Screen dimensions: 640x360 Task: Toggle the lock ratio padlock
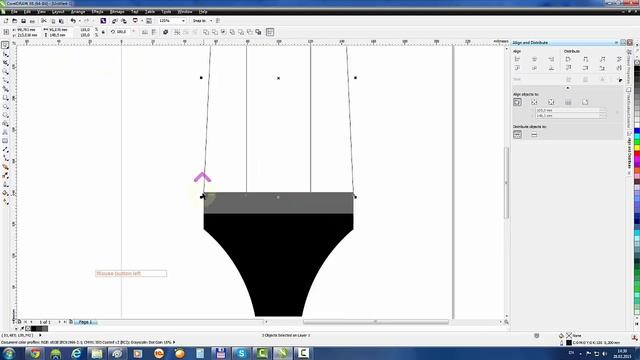[103, 32]
